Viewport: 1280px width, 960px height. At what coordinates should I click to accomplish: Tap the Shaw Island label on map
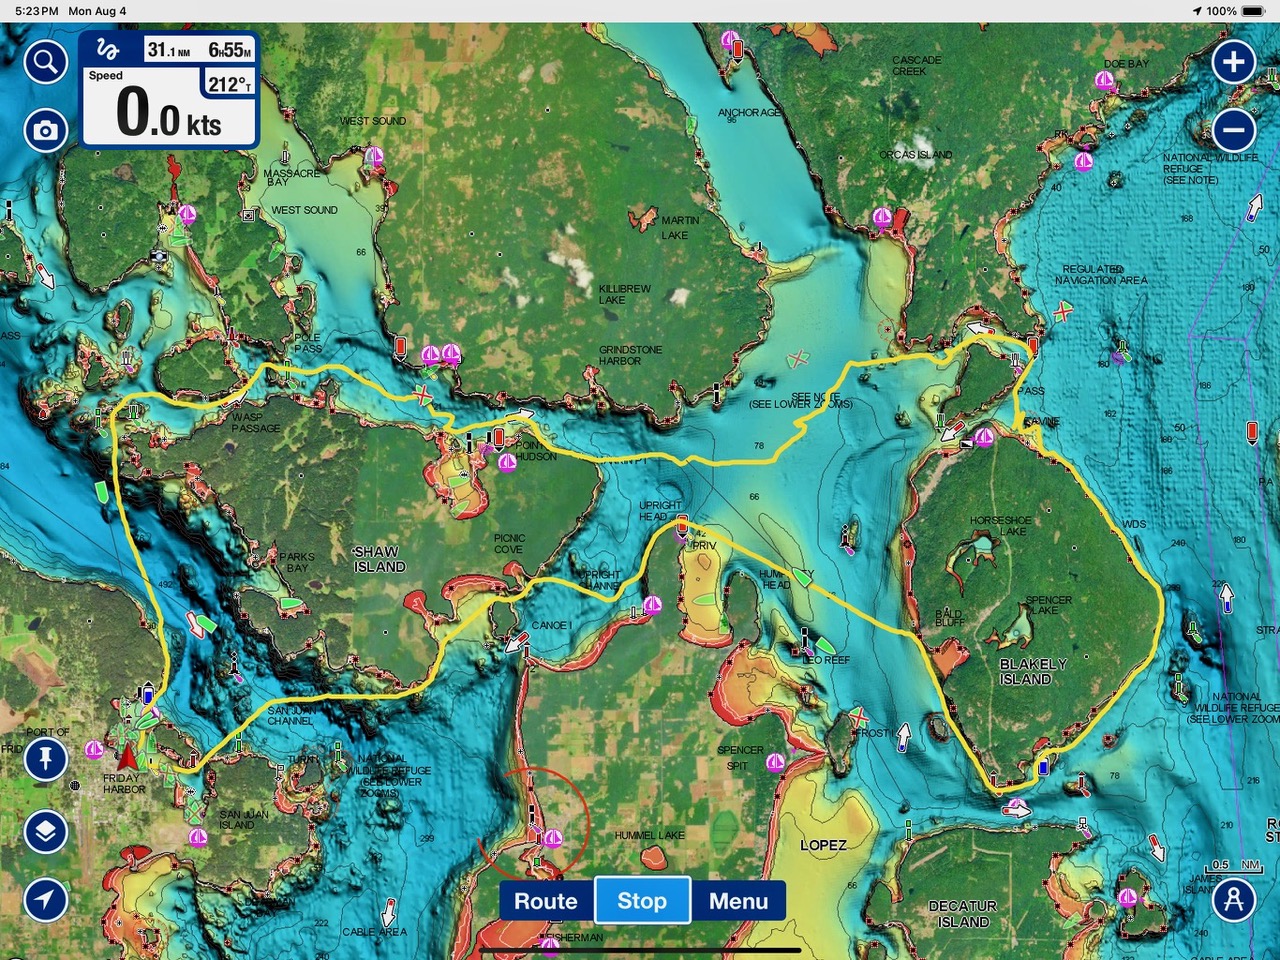[379, 559]
